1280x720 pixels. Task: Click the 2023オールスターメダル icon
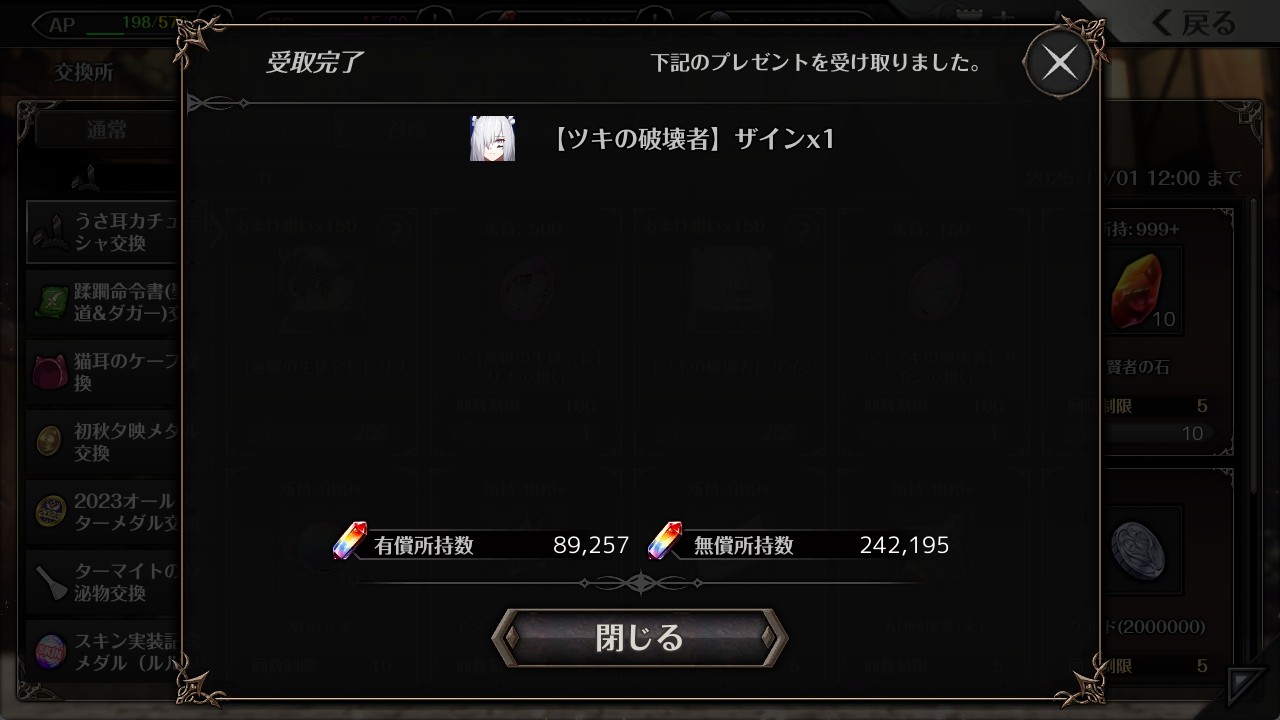[50, 512]
